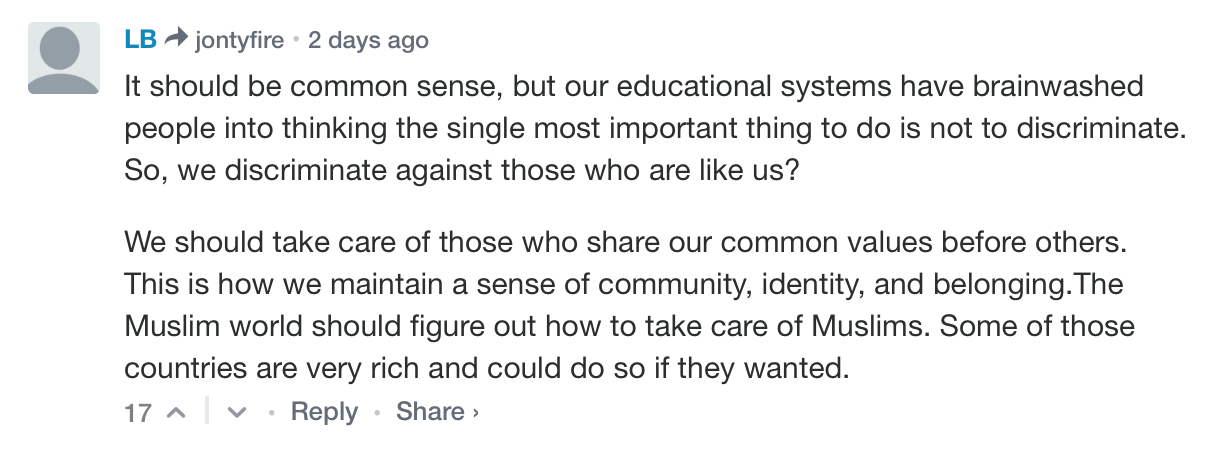
Task: Click the separator line between vote arrows
Action: (207, 411)
